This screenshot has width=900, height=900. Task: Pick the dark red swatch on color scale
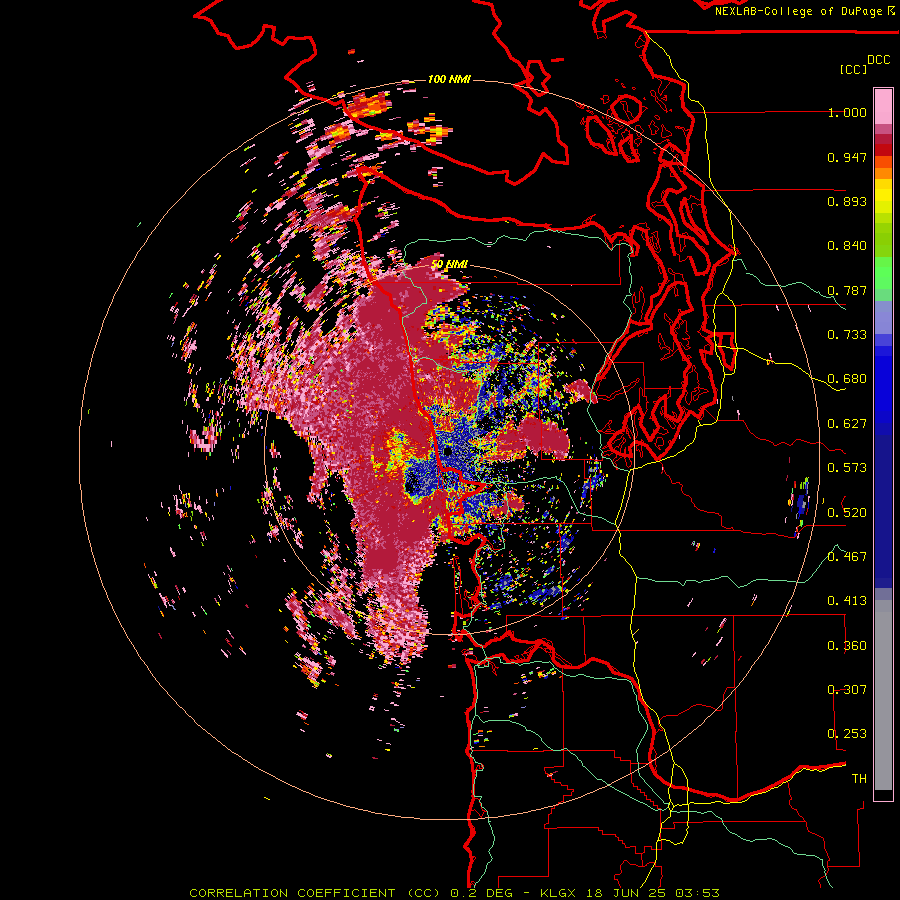tap(883, 139)
